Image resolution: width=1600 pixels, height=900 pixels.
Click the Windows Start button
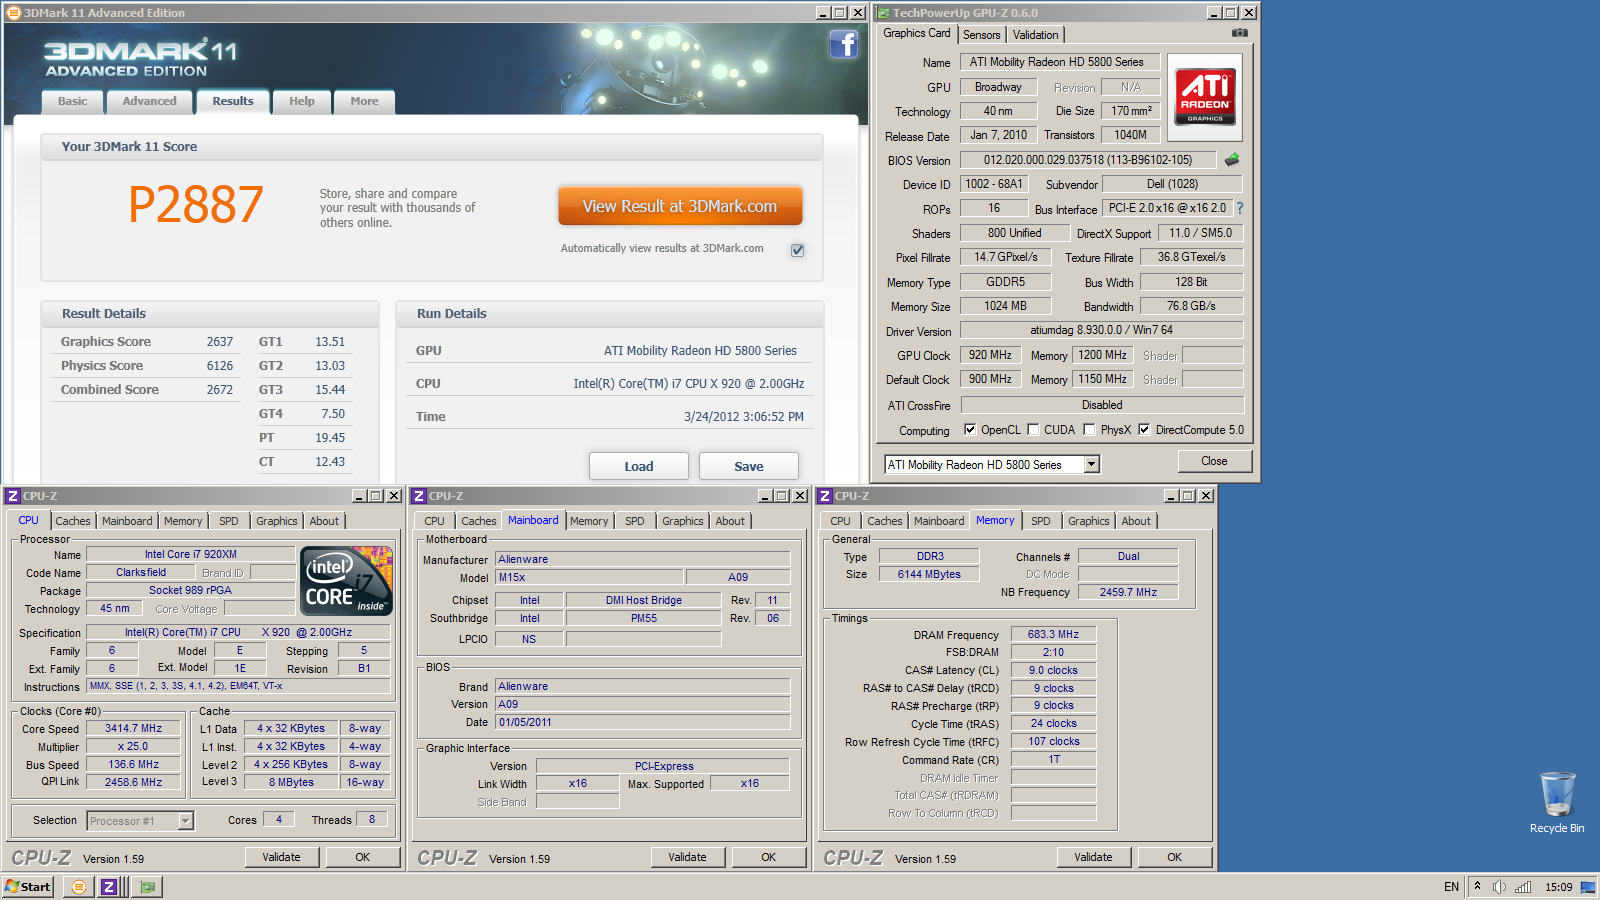point(28,887)
